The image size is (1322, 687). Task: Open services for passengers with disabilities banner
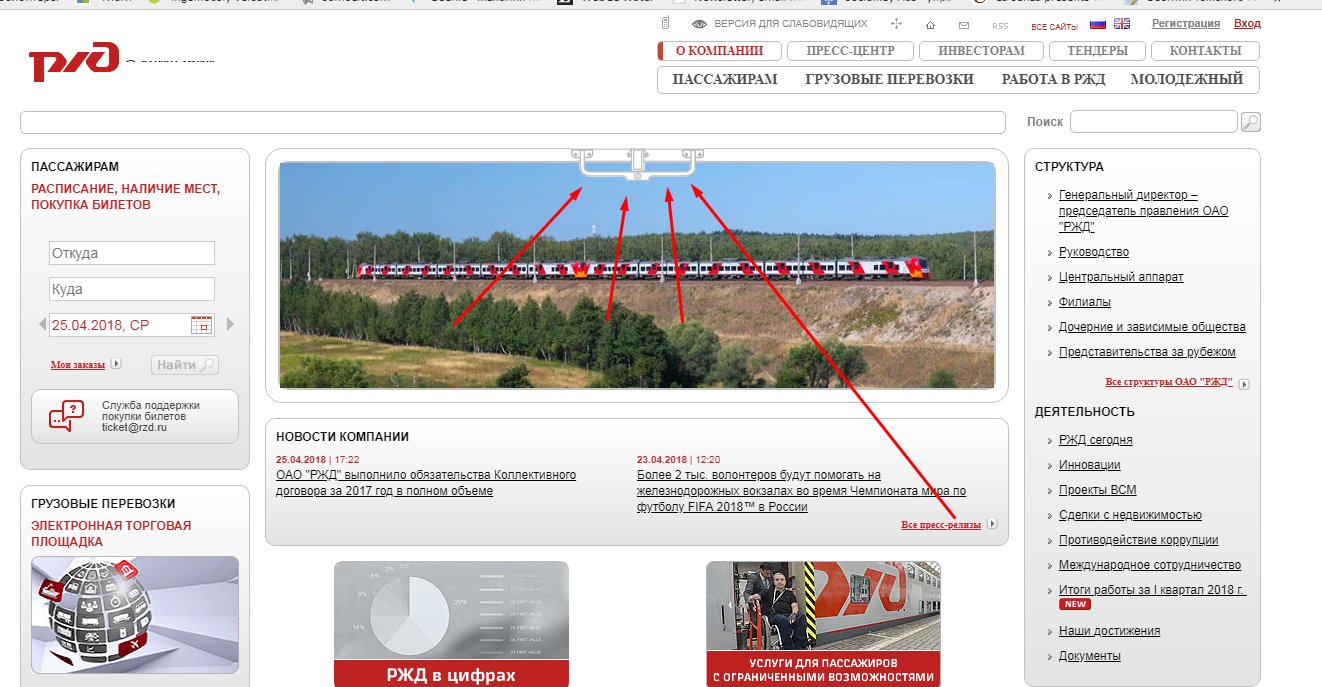[823, 624]
